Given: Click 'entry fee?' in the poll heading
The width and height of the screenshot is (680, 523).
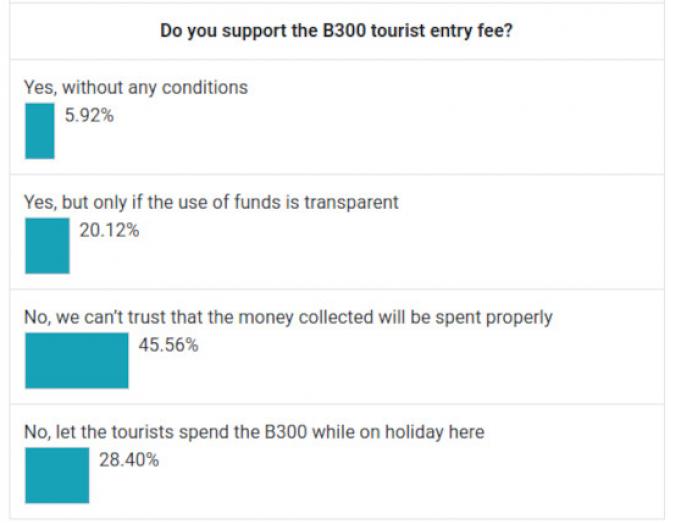Looking at the screenshot, I should click(471, 31).
